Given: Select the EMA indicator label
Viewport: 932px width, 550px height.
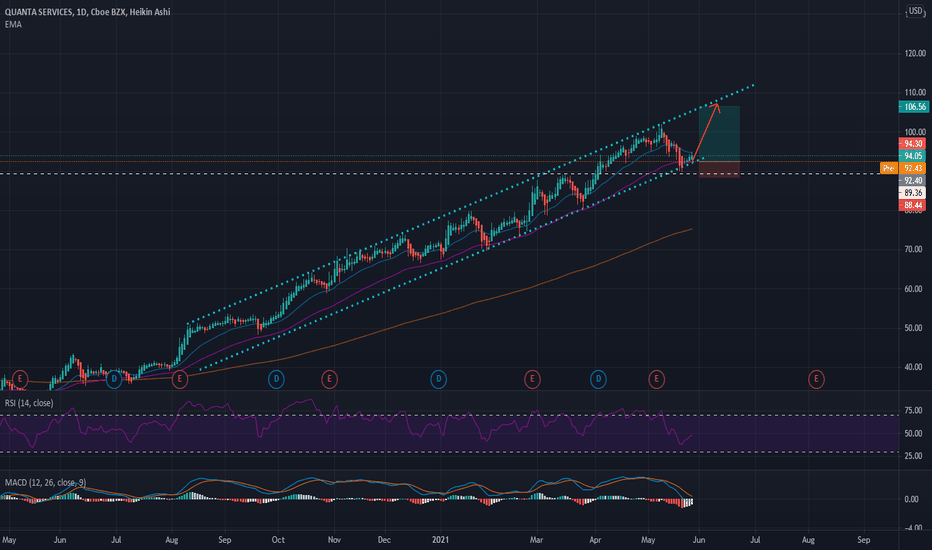Looking at the screenshot, I should [13, 24].
